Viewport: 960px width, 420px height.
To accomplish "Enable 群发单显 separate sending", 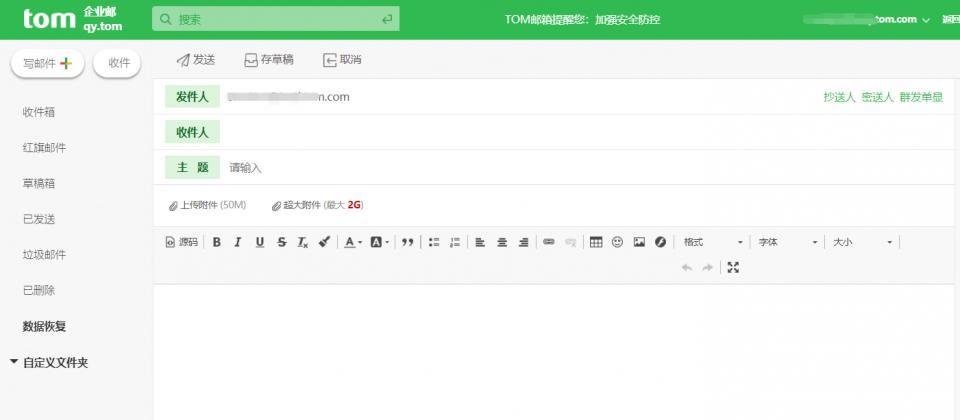I will tap(921, 97).
